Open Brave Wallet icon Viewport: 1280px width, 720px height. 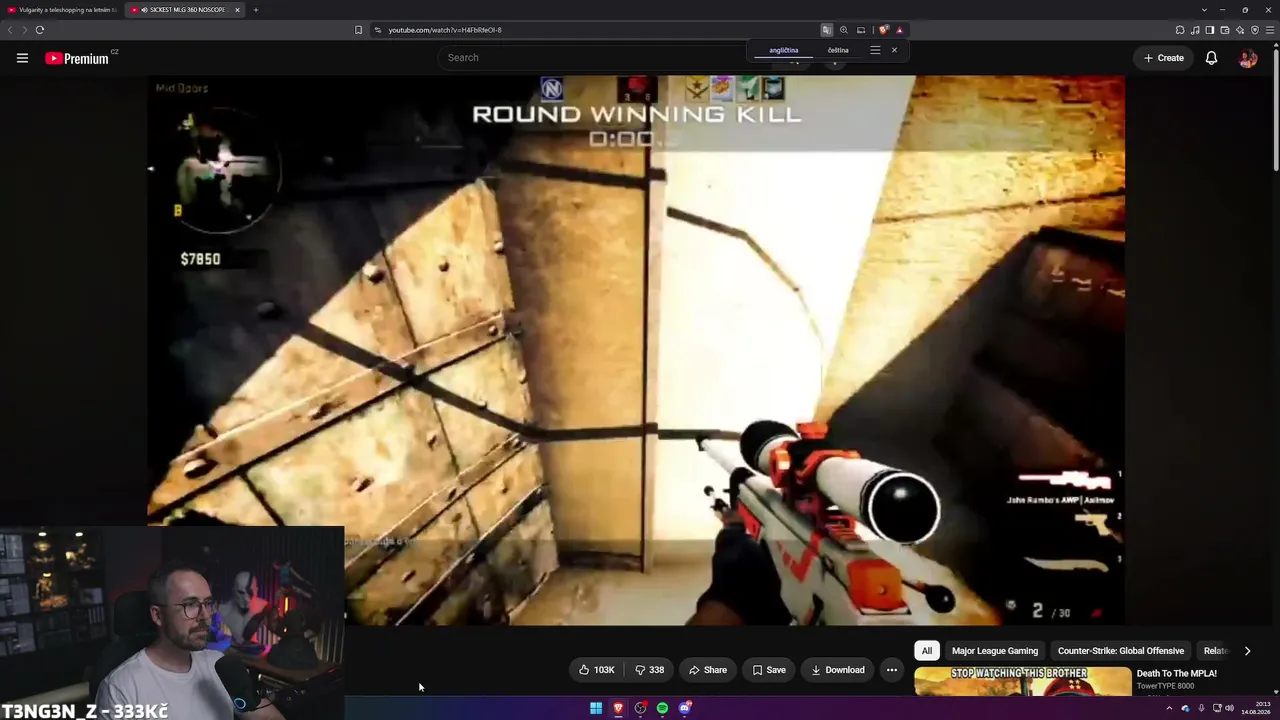1225,30
